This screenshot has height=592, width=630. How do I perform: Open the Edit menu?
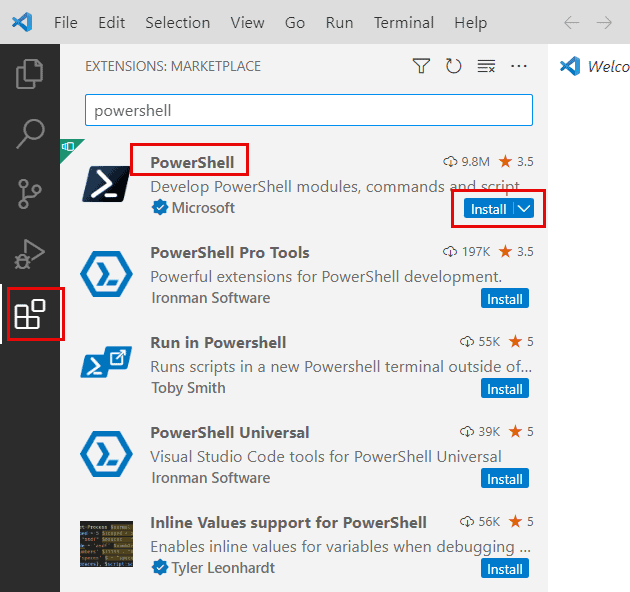point(111,23)
